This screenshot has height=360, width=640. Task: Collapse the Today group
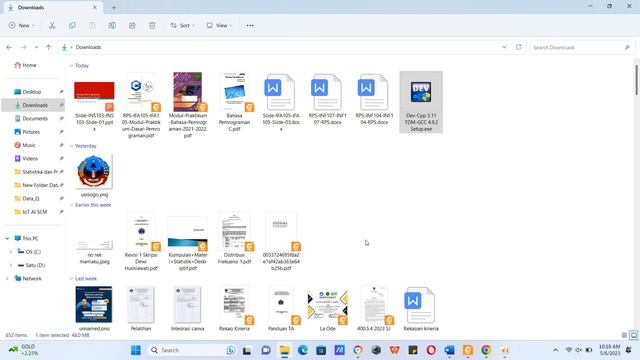(x=71, y=65)
